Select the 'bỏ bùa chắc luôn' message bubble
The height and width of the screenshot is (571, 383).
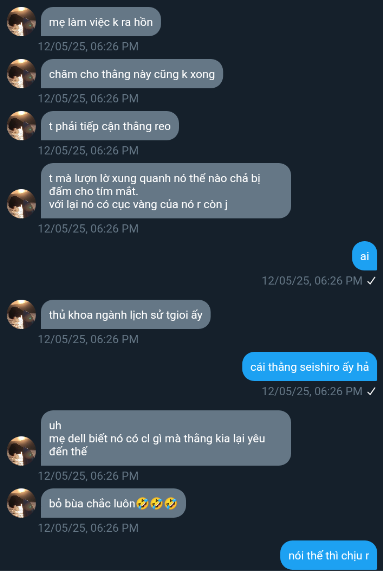coord(113,503)
